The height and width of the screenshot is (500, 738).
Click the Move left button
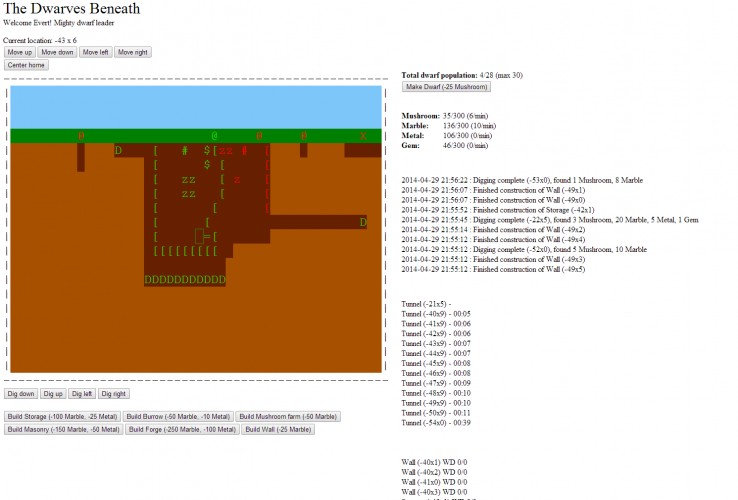pos(96,52)
